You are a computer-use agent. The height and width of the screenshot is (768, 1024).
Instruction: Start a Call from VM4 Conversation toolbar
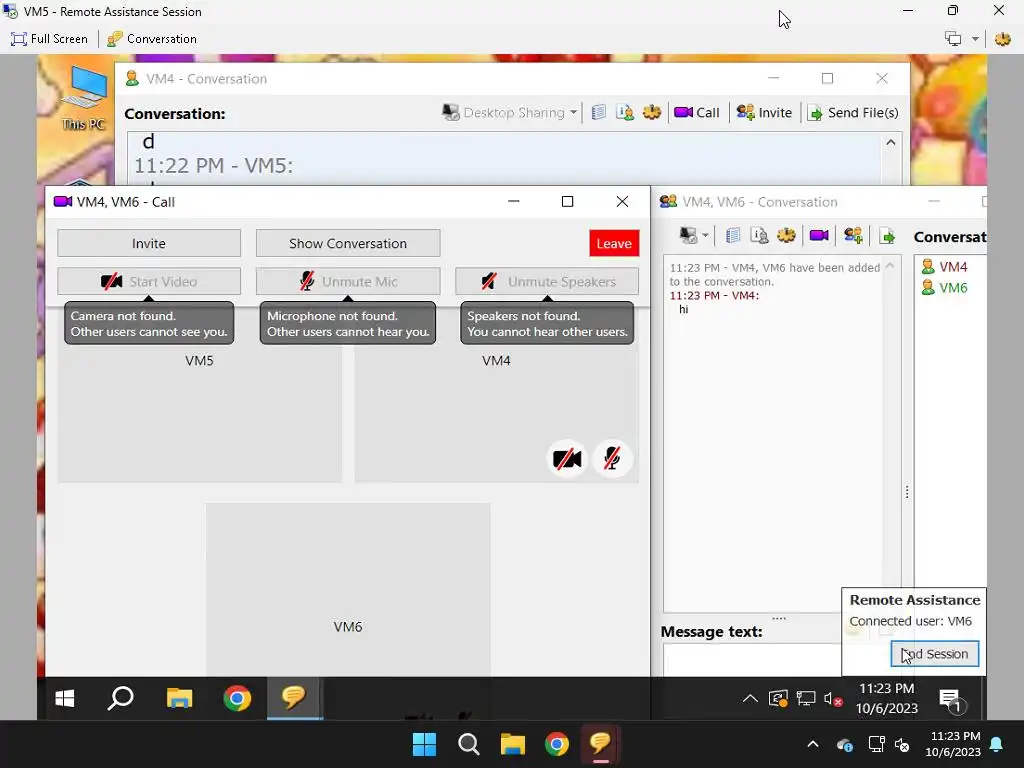697,112
